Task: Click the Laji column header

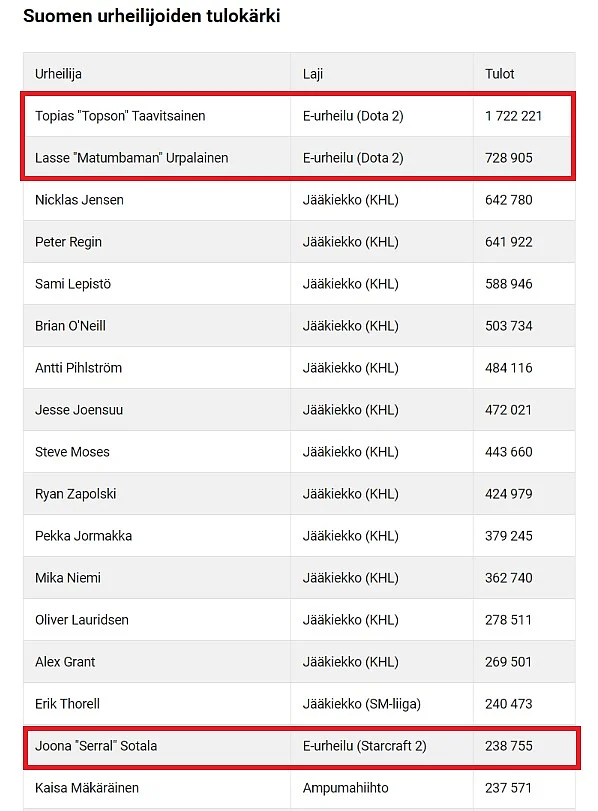Action: [x=313, y=74]
